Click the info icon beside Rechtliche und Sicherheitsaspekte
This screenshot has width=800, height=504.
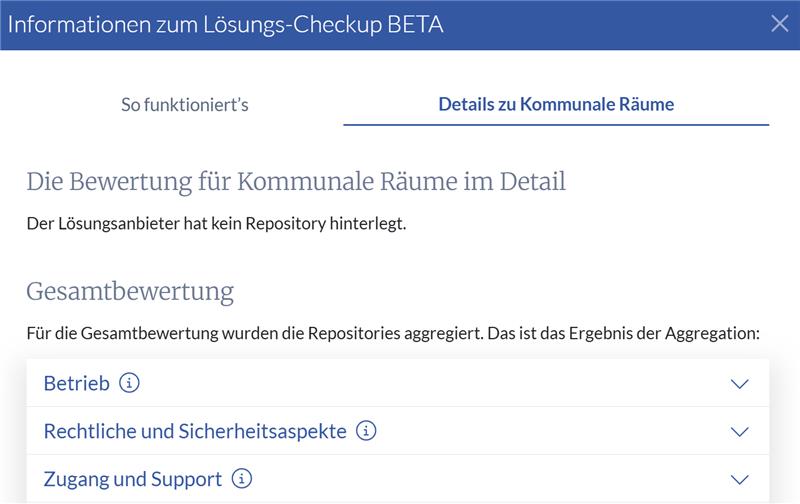pyautogui.click(x=367, y=431)
